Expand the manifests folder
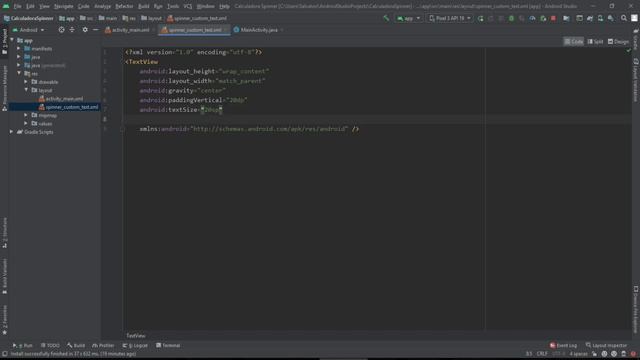Viewport: 640px width, 360px height. [19, 49]
